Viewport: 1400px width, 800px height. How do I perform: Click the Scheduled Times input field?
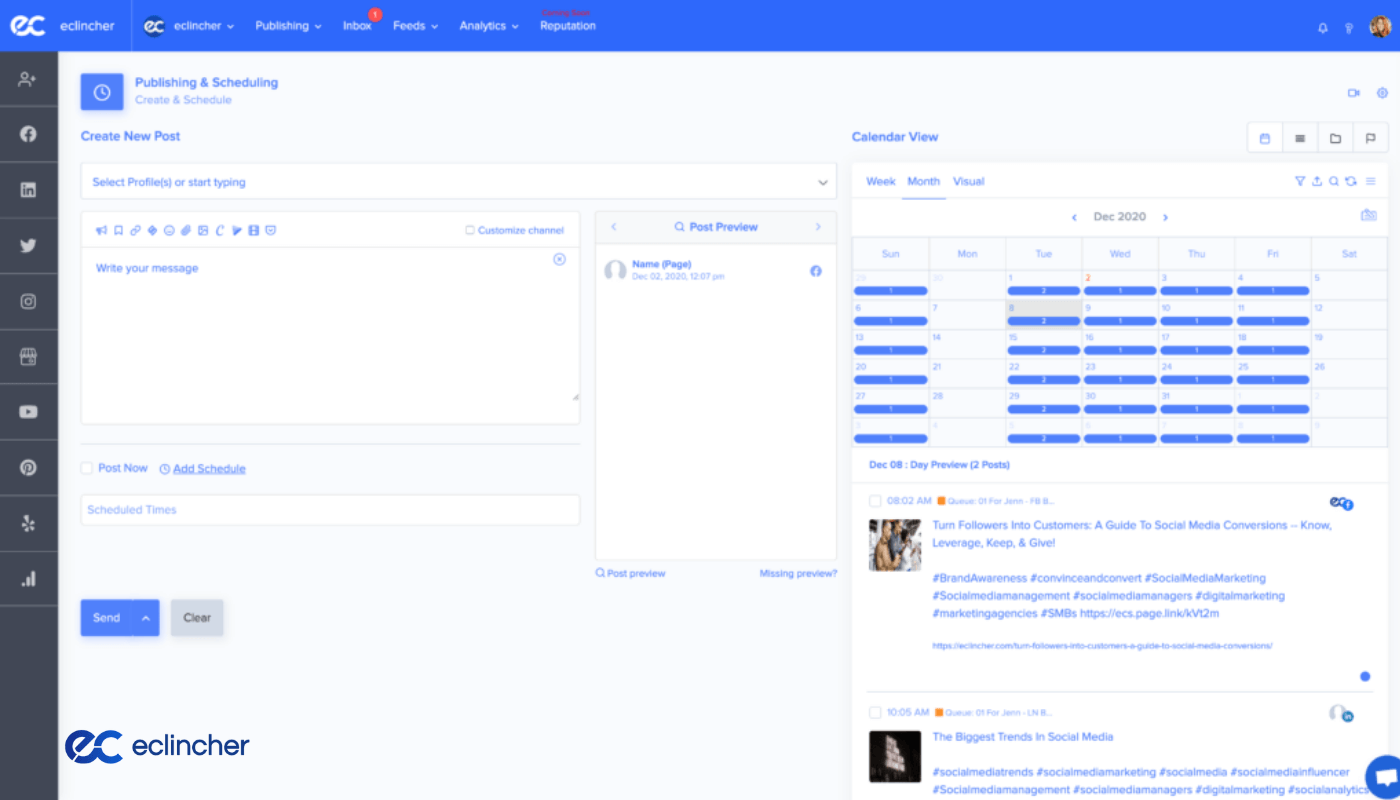pyautogui.click(x=330, y=510)
